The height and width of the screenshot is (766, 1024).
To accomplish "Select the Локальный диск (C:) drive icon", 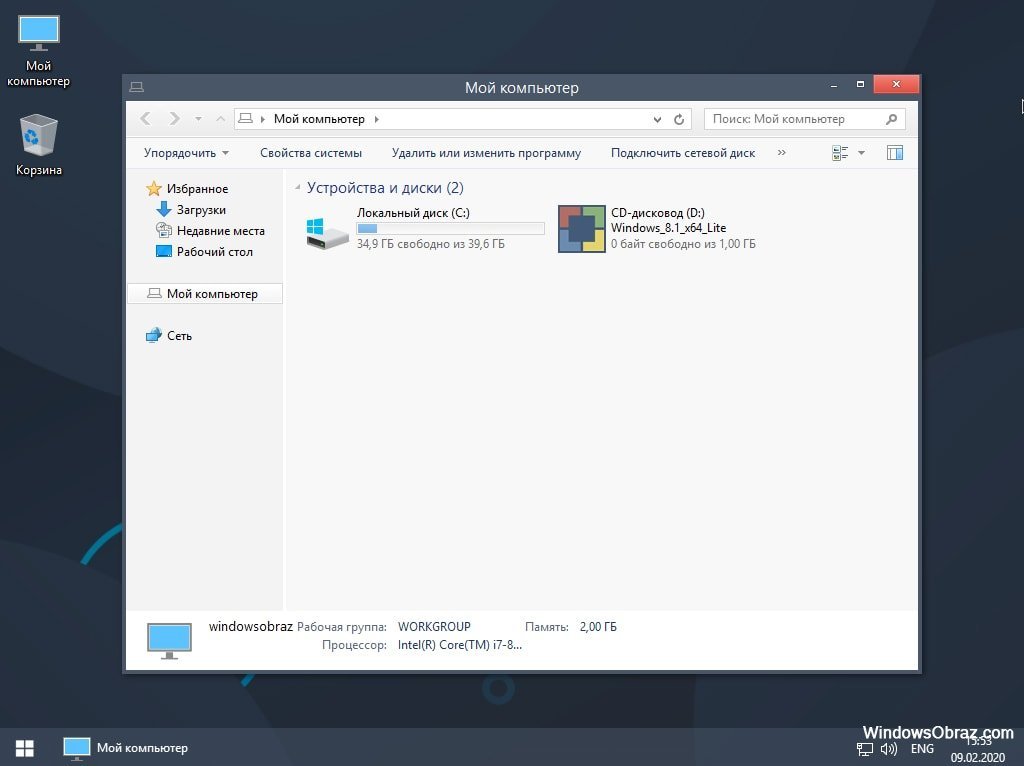I will click(327, 233).
